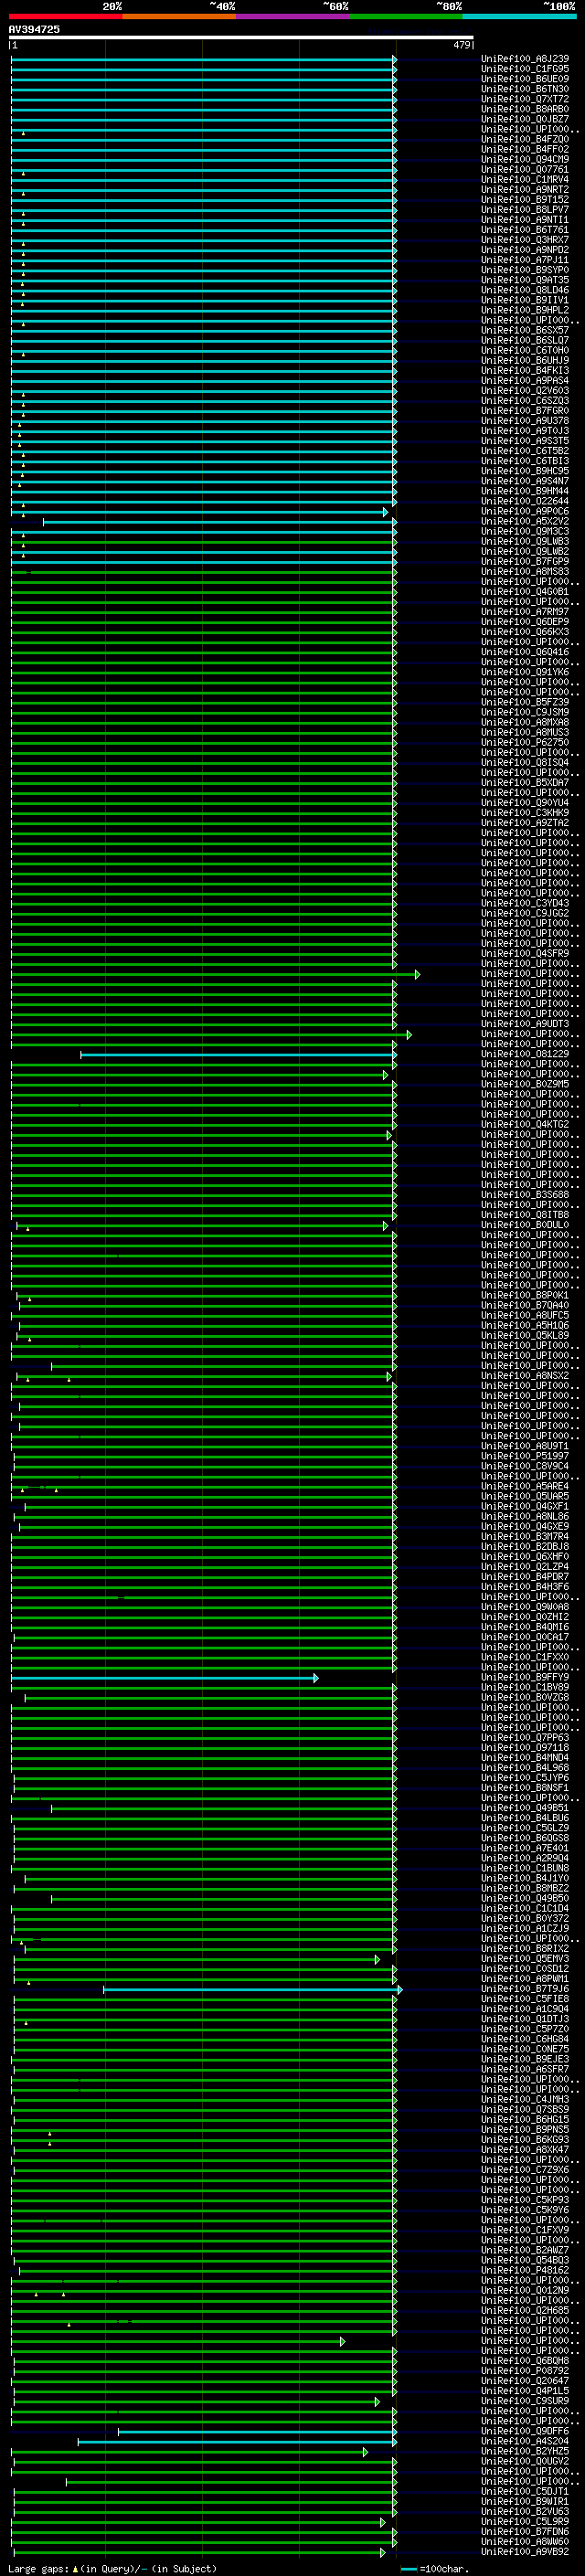Click hit label UniRef100_Q4G0B1

pos(525,591)
